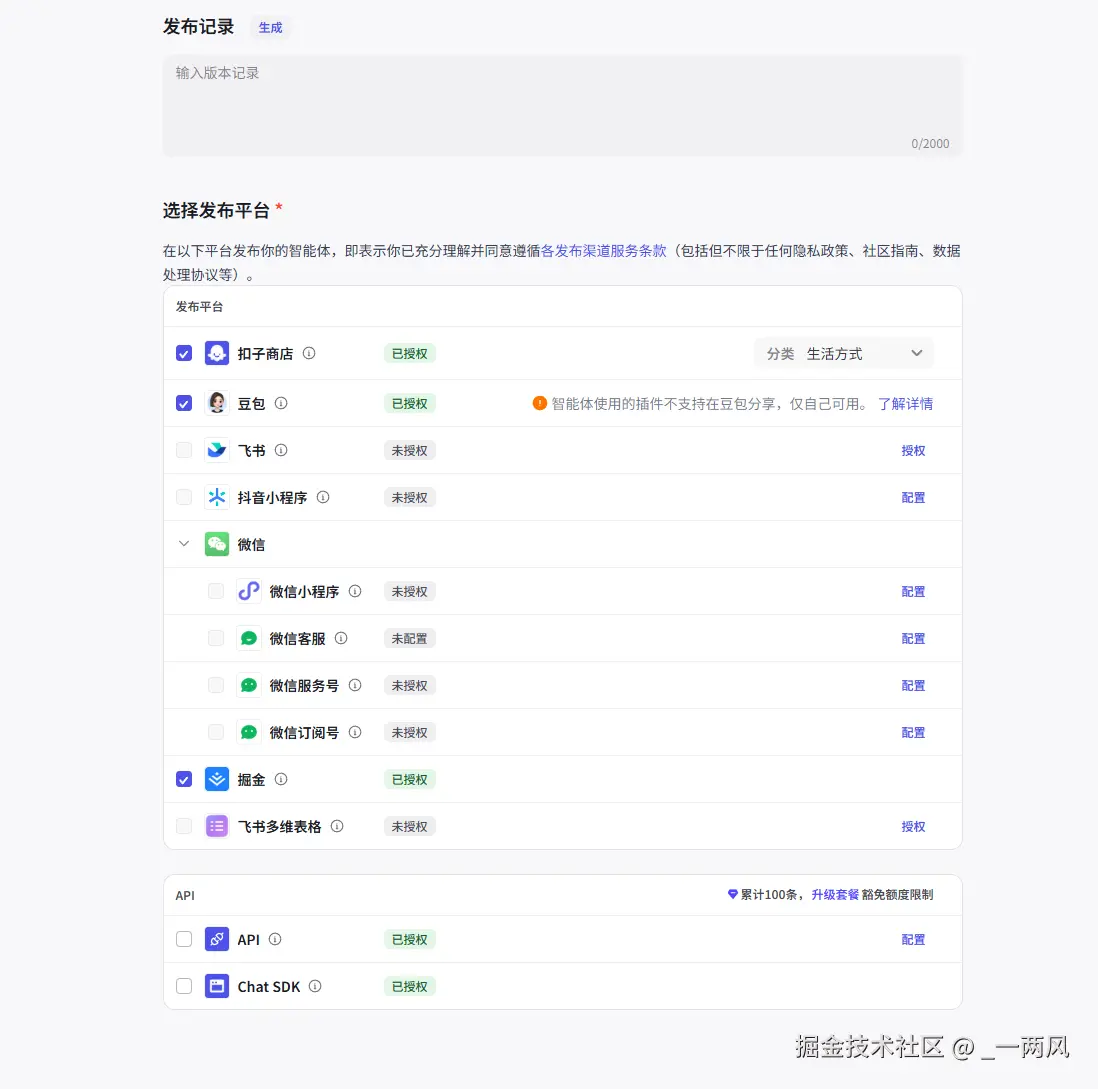This screenshot has width=1098, height=1089.
Task: Open info tooltip beside 扣子商店
Action: pos(309,353)
